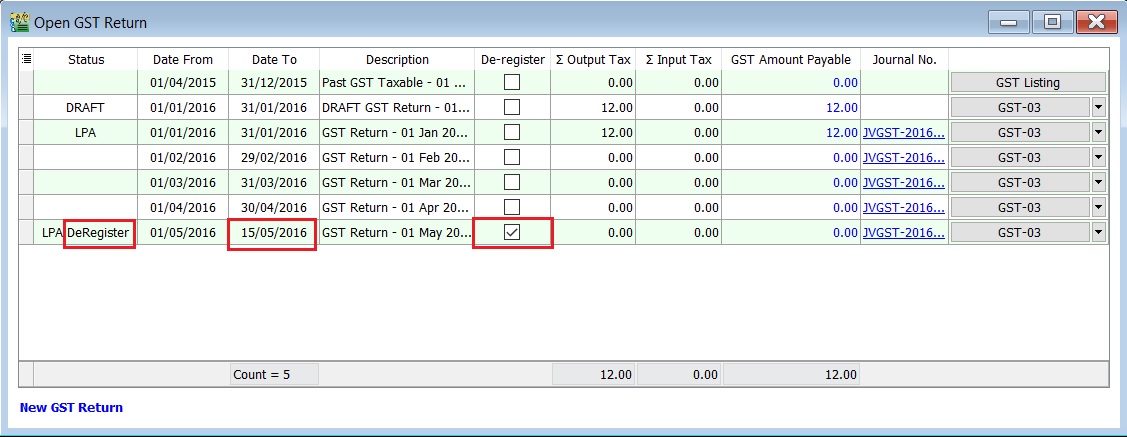Open journal link JVGST-2016 on May DeRegister row
Screen dimensions: 1127x437
(x=903, y=233)
